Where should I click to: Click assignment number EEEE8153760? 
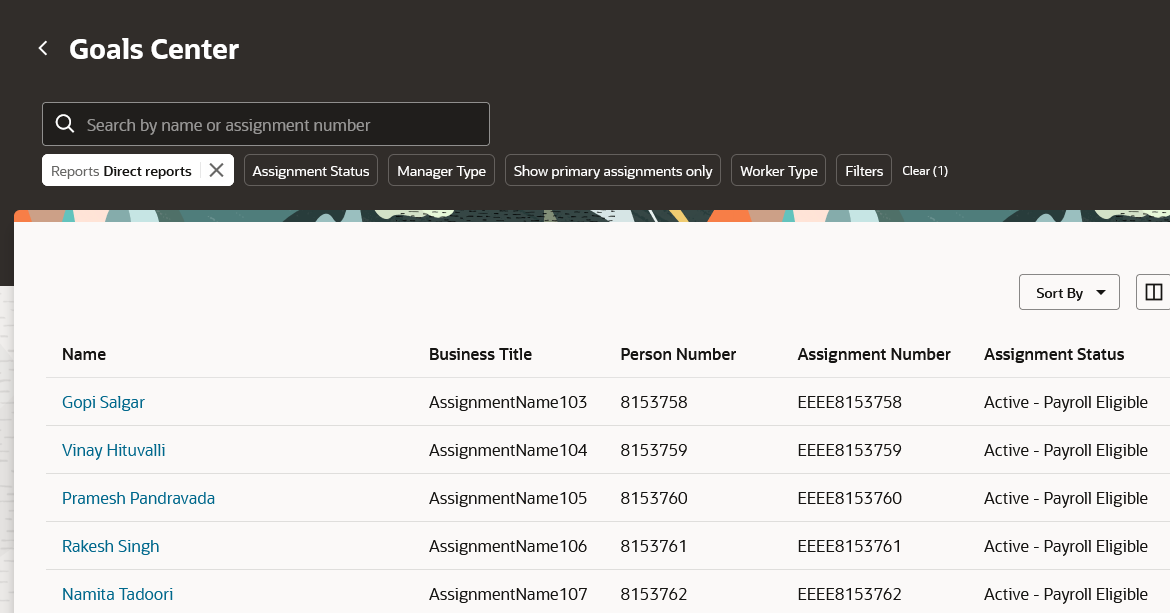(x=850, y=498)
